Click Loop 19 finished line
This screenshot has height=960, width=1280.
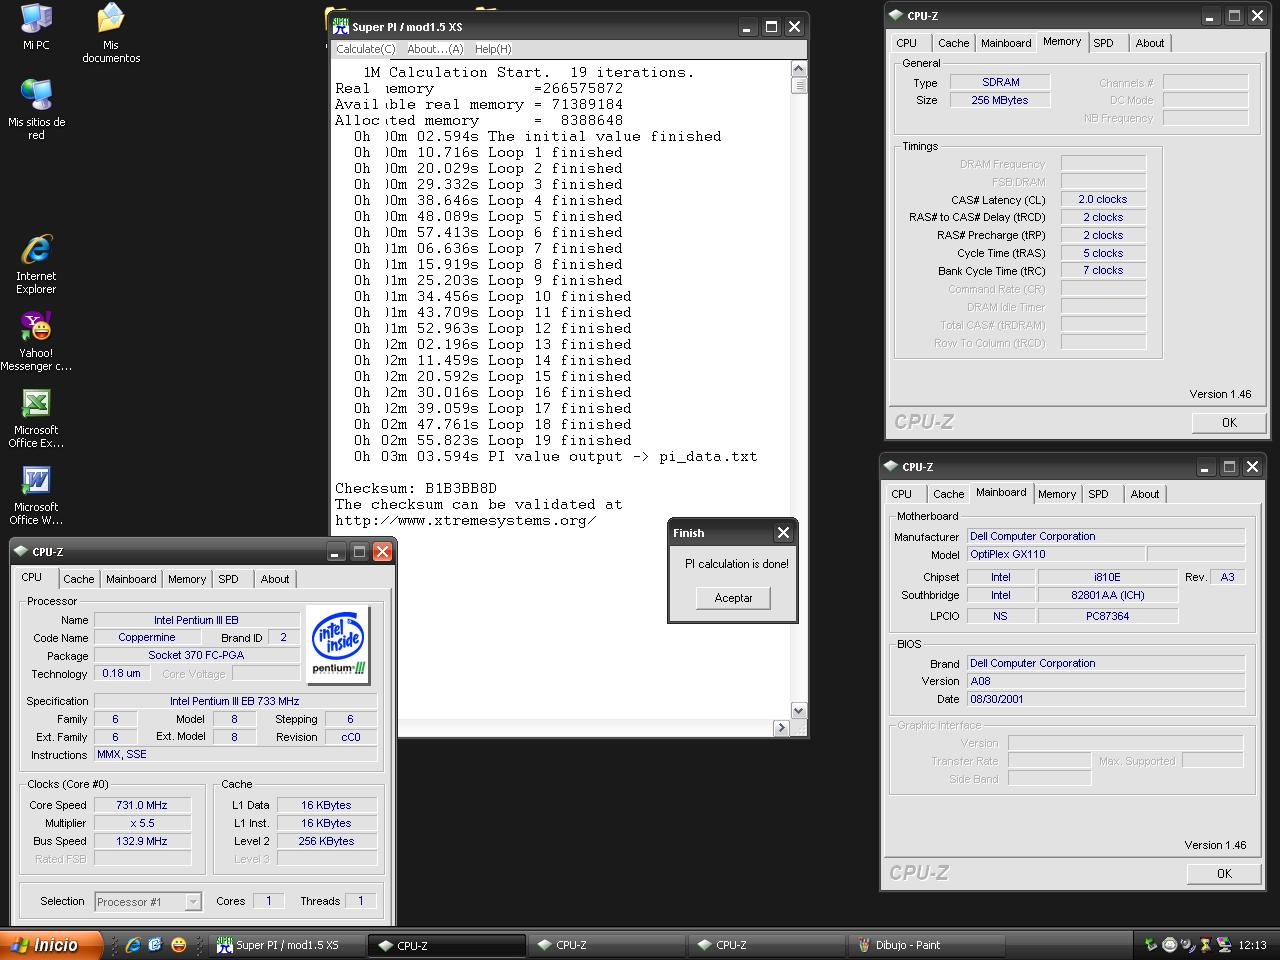[493, 440]
